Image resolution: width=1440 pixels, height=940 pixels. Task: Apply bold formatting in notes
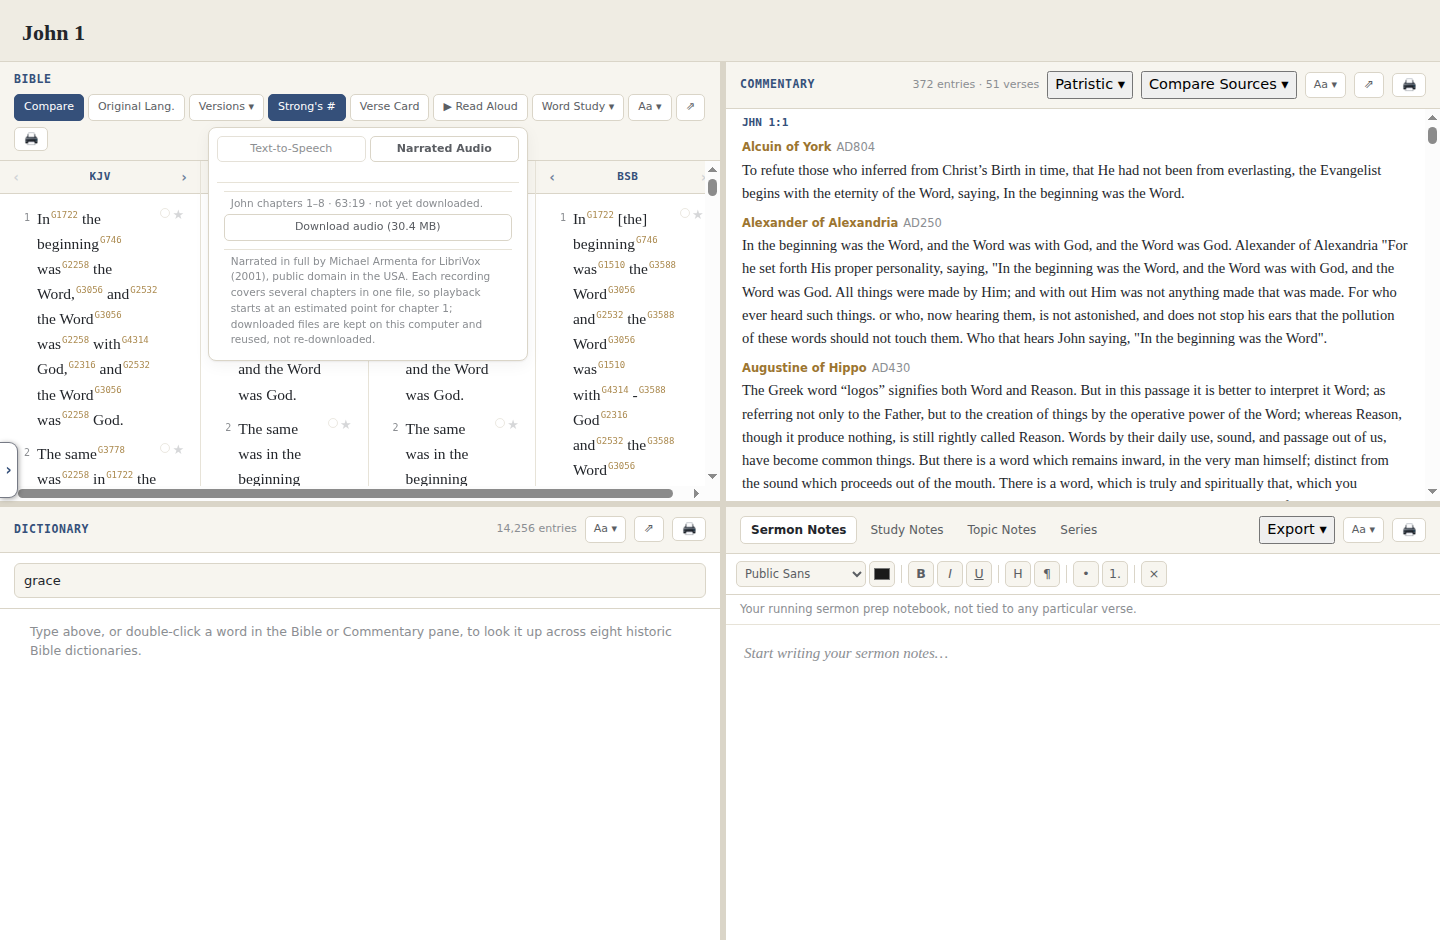[x=921, y=574]
